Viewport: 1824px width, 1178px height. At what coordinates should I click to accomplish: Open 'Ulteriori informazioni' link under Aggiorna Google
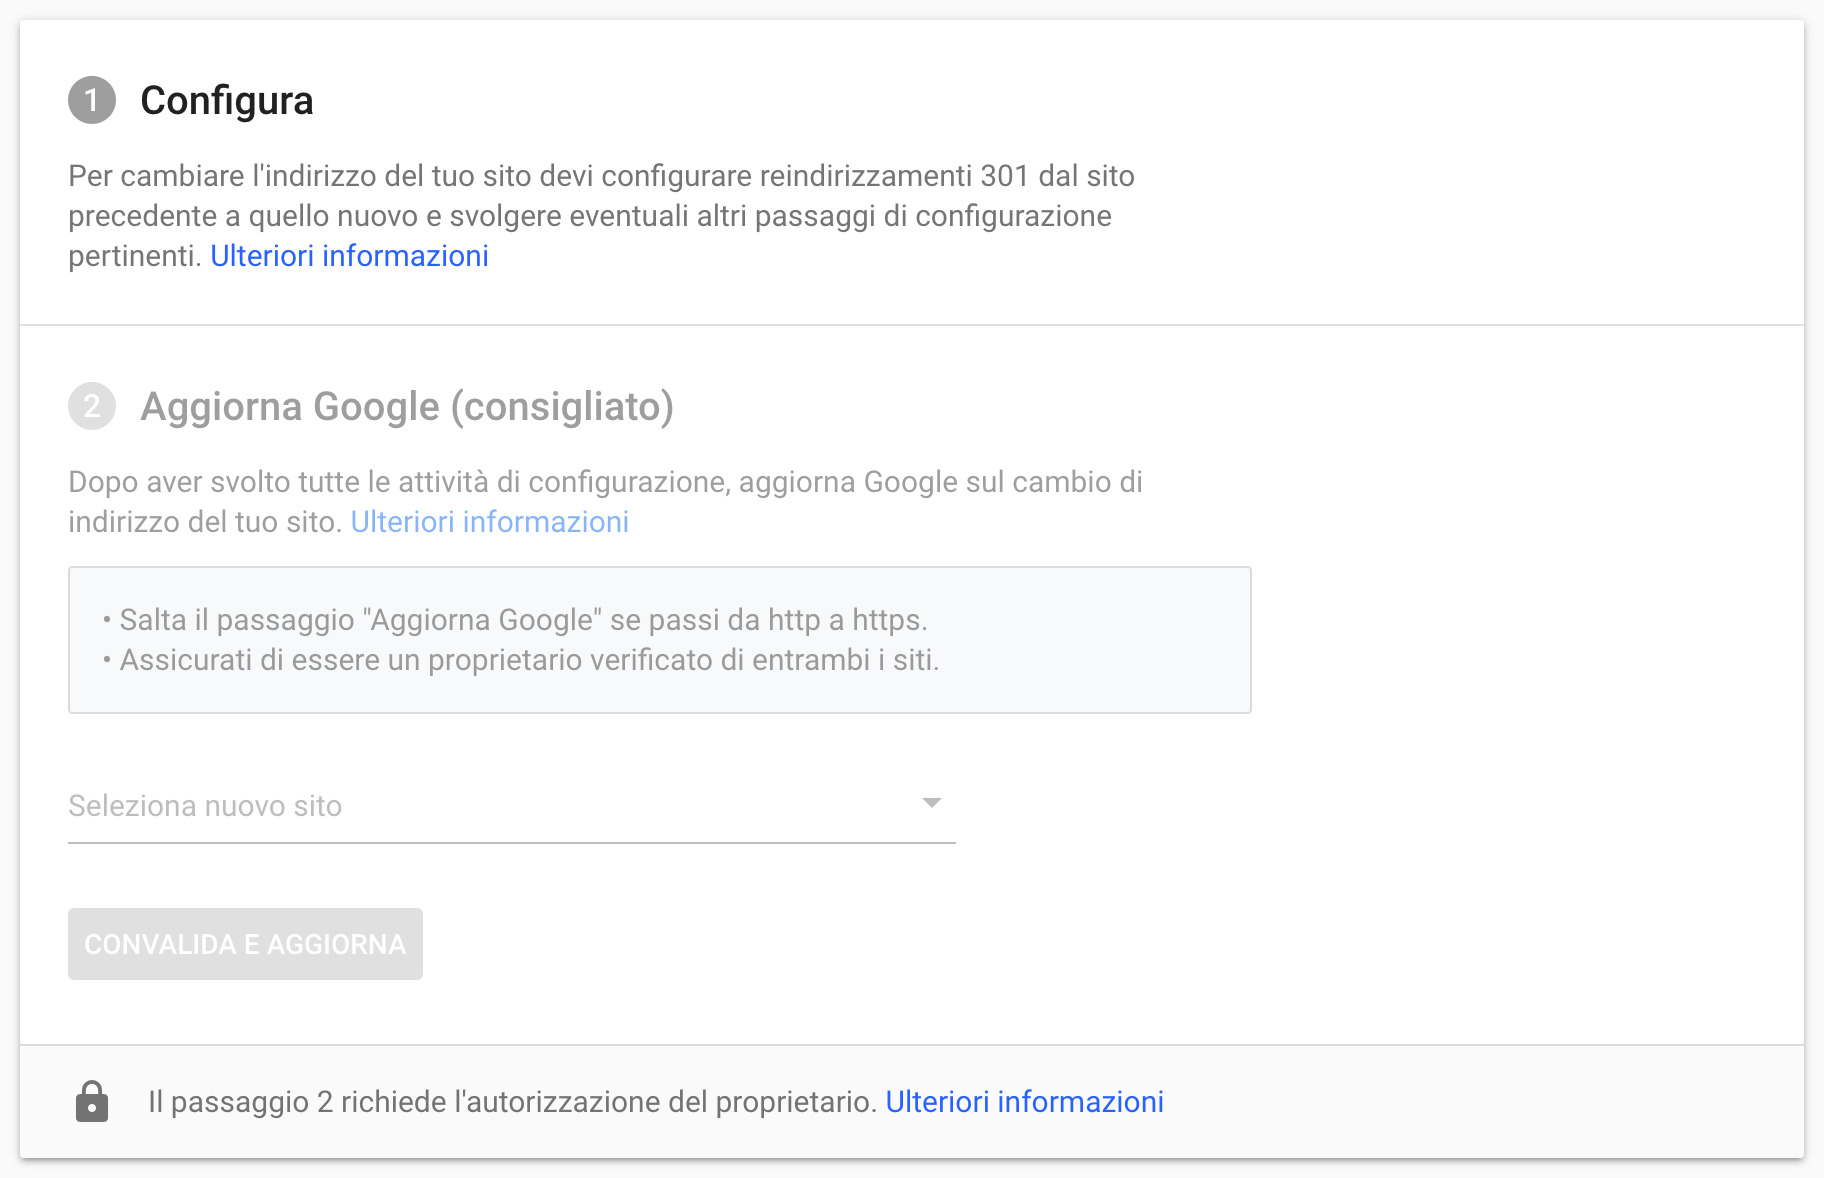tap(489, 522)
